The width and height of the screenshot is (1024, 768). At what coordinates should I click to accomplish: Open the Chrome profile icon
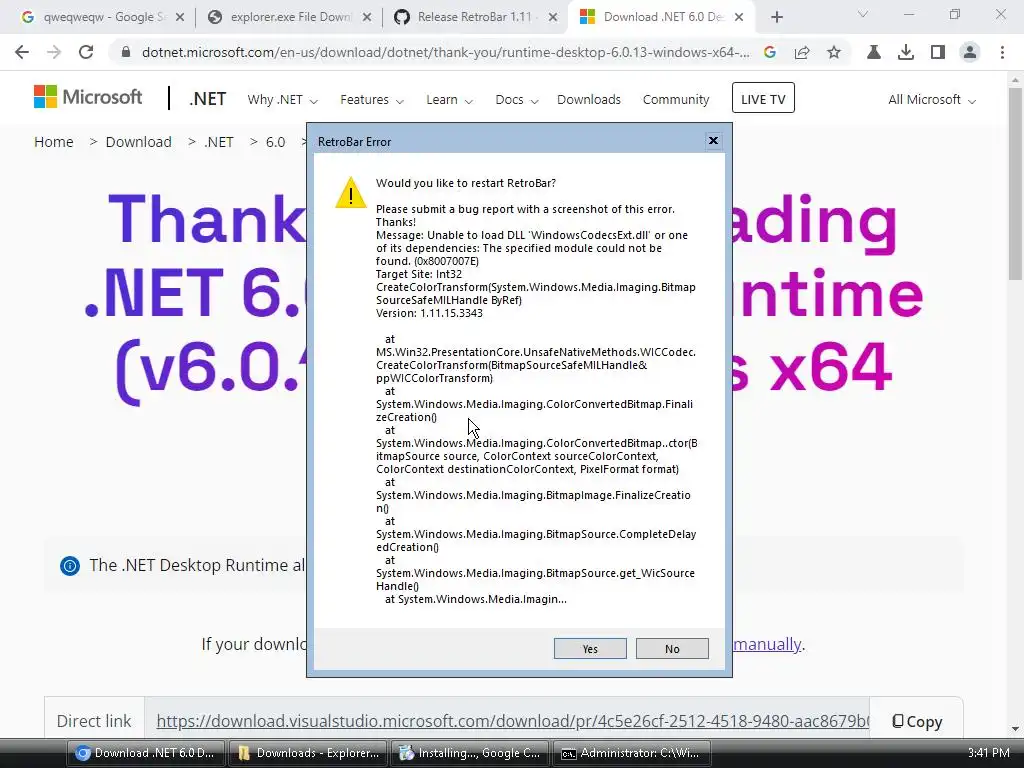[x=970, y=52]
